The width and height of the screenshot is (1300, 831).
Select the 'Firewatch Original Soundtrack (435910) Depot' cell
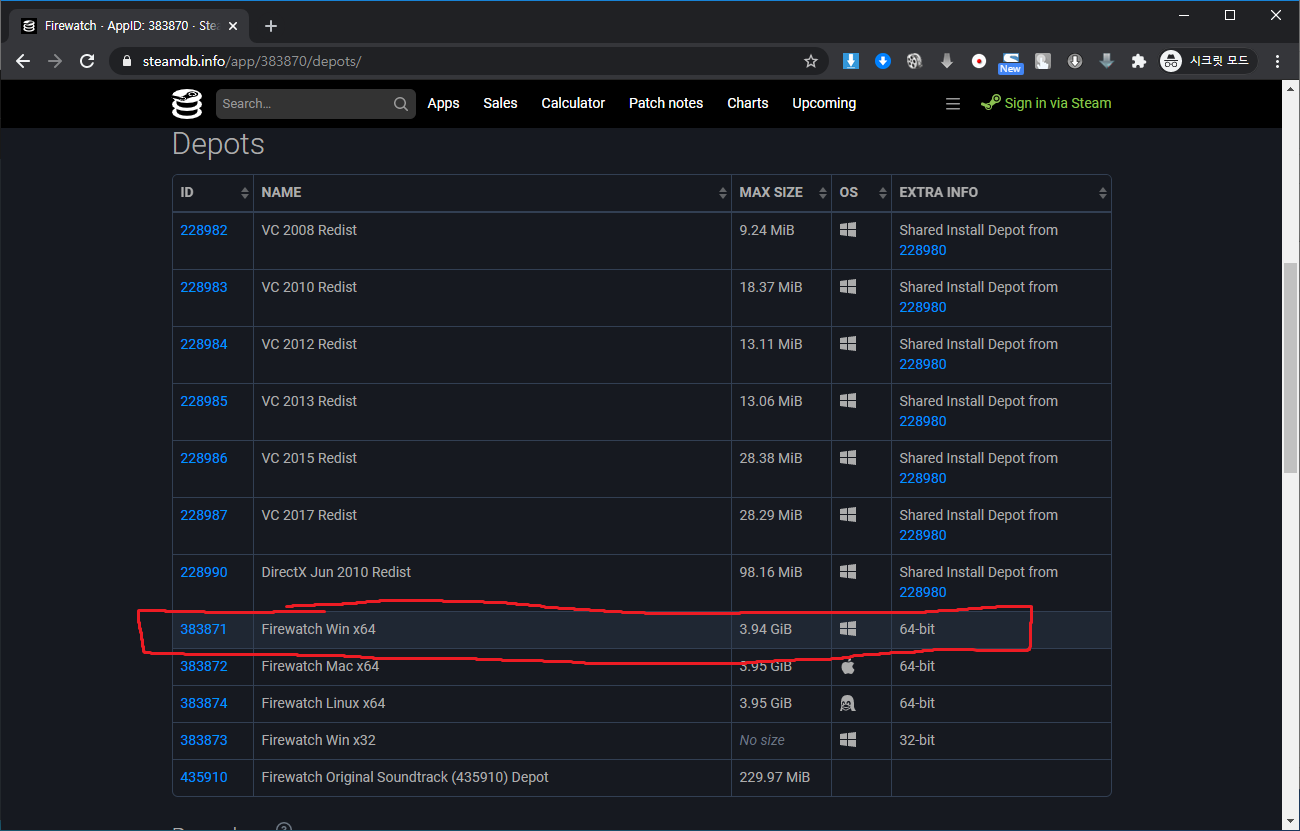[x=492, y=777]
